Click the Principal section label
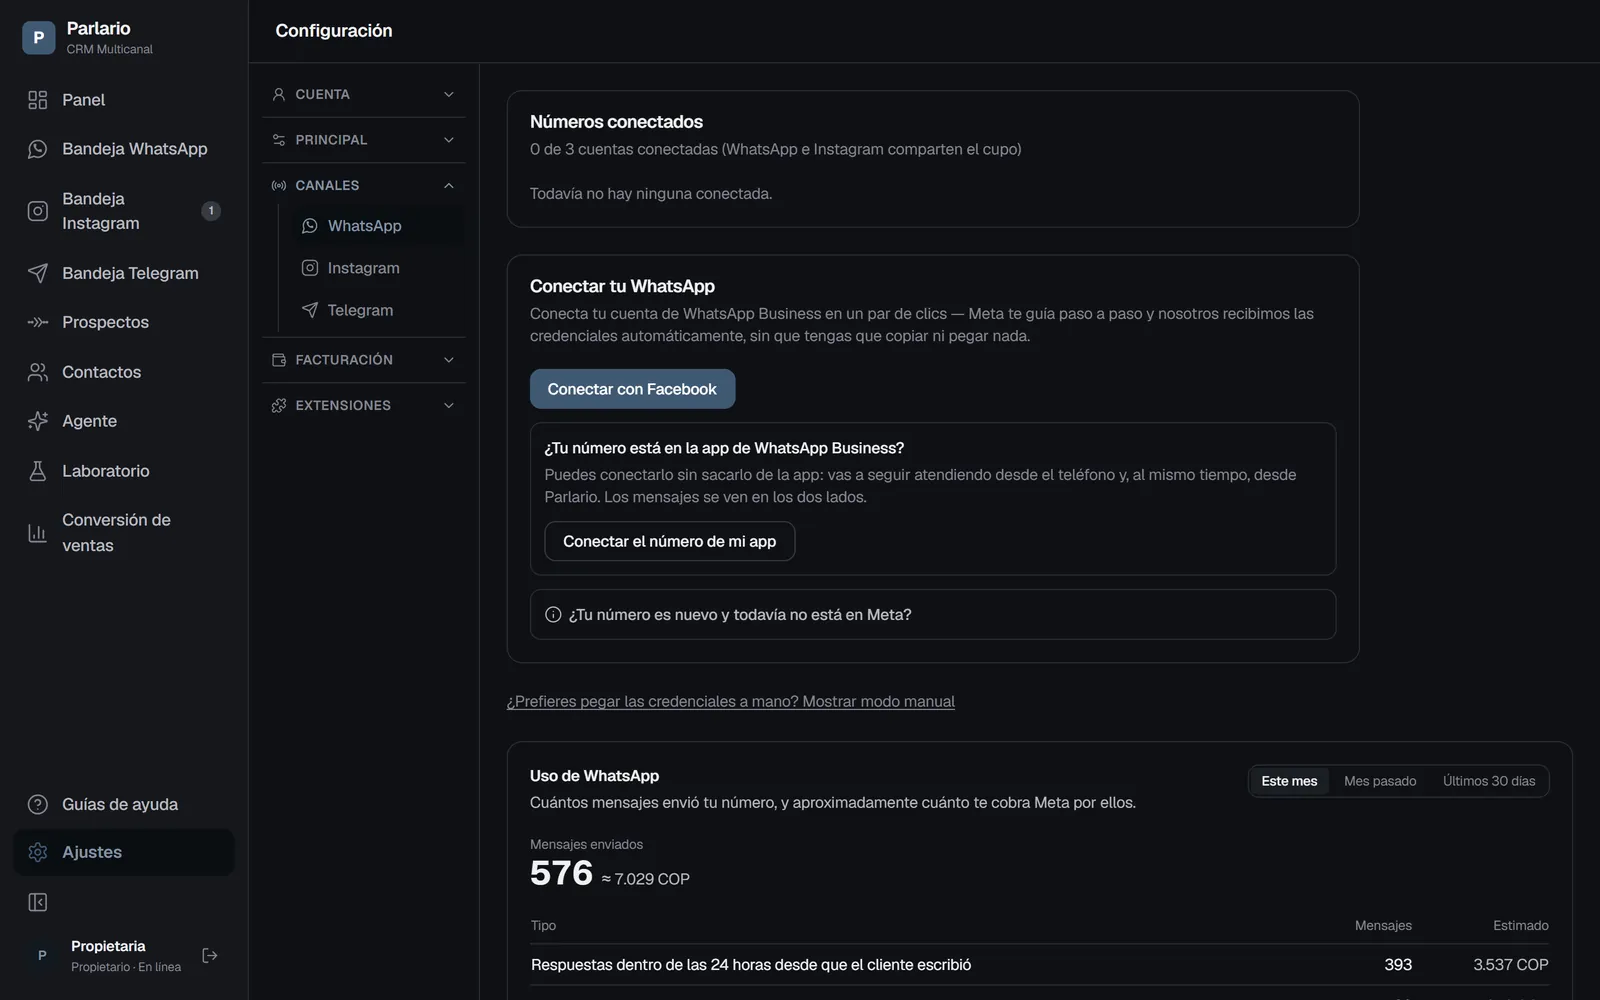This screenshot has width=1600, height=1000. [x=331, y=140]
